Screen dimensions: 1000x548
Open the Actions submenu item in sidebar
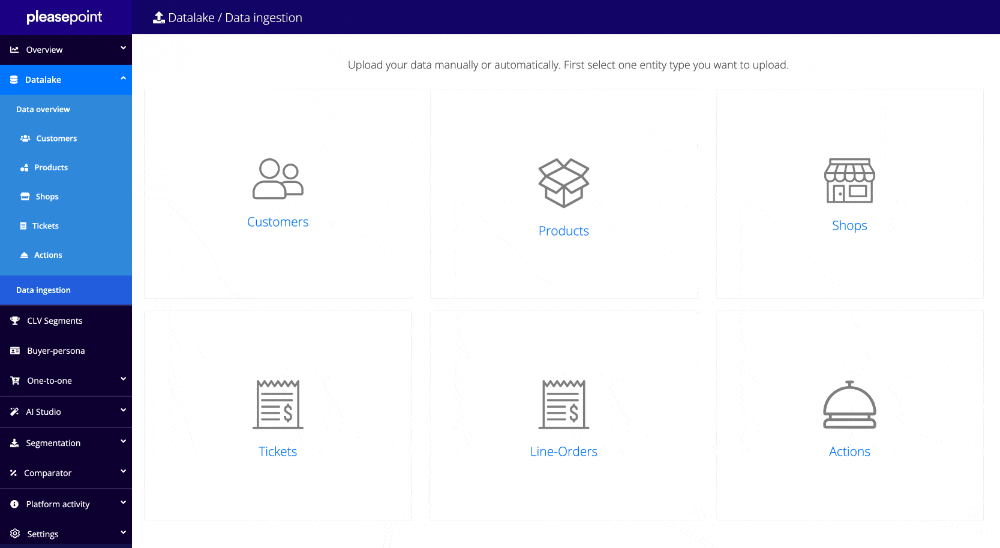click(x=48, y=255)
